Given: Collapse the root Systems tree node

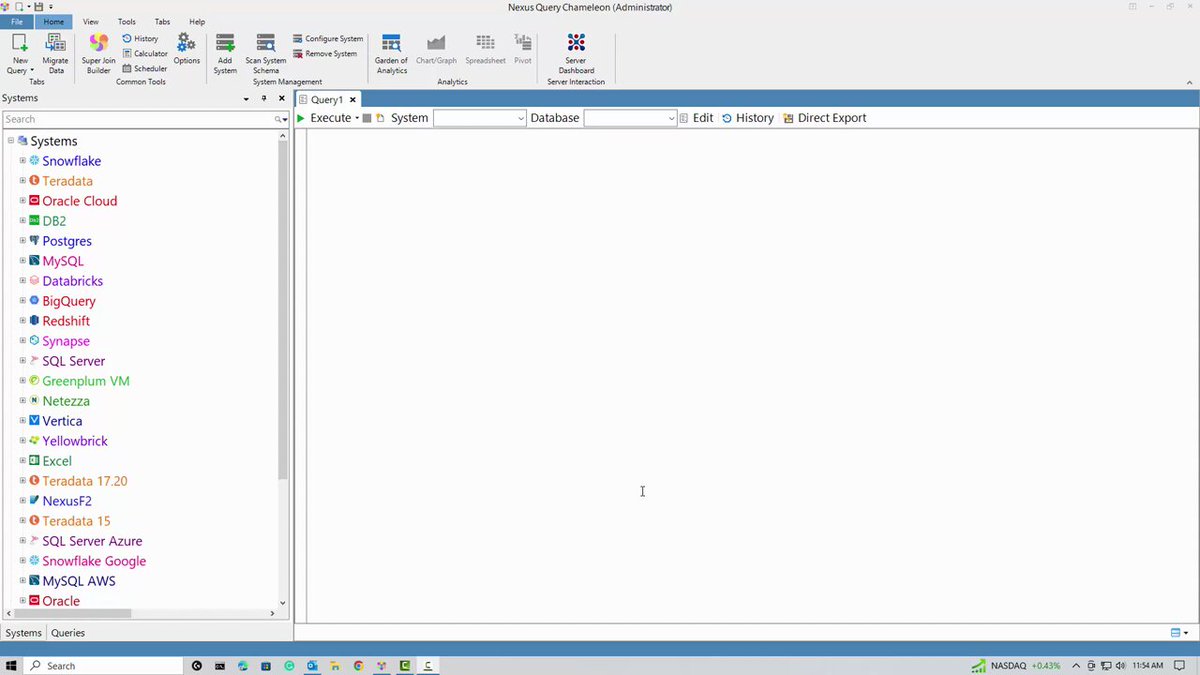Looking at the screenshot, I should 11,141.
